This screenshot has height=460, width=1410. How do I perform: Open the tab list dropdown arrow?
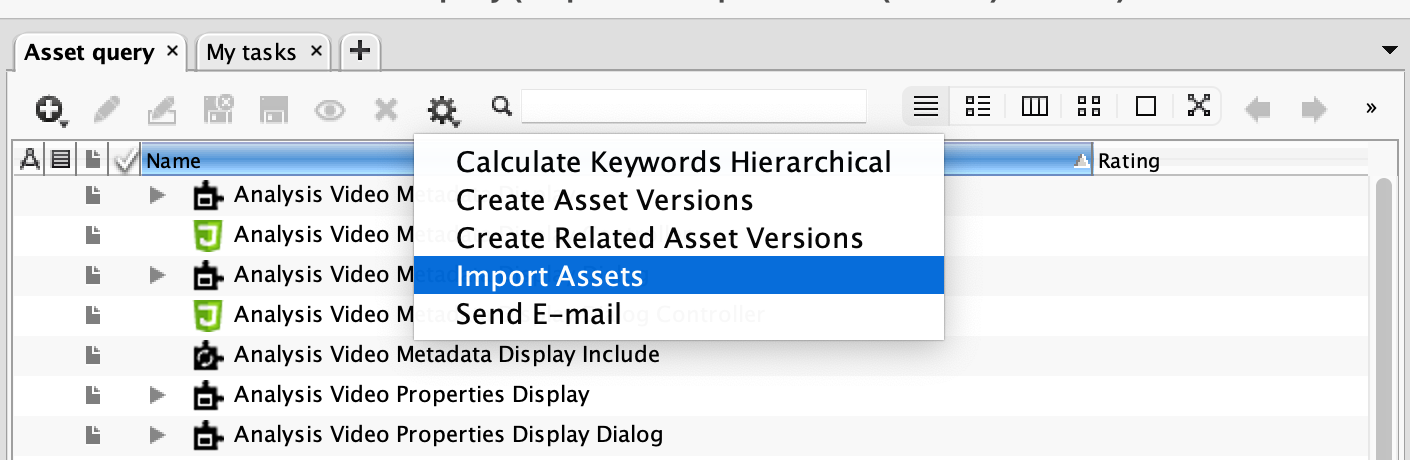coord(1388,50)
